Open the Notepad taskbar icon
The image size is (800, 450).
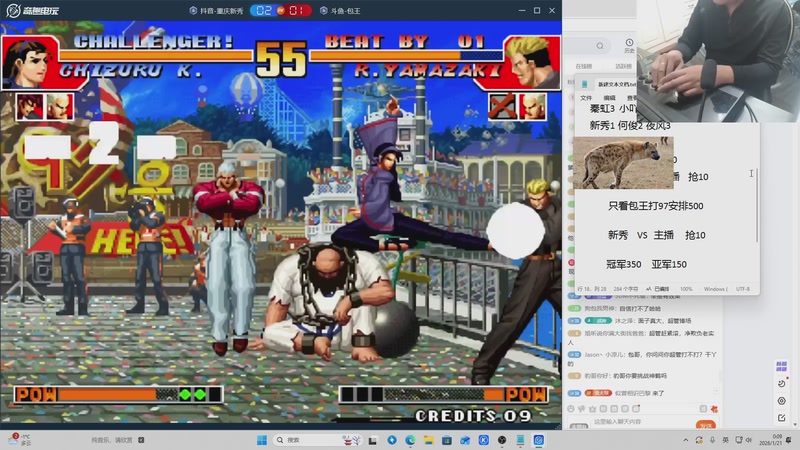pyautogui.click(x=520, y=440)
